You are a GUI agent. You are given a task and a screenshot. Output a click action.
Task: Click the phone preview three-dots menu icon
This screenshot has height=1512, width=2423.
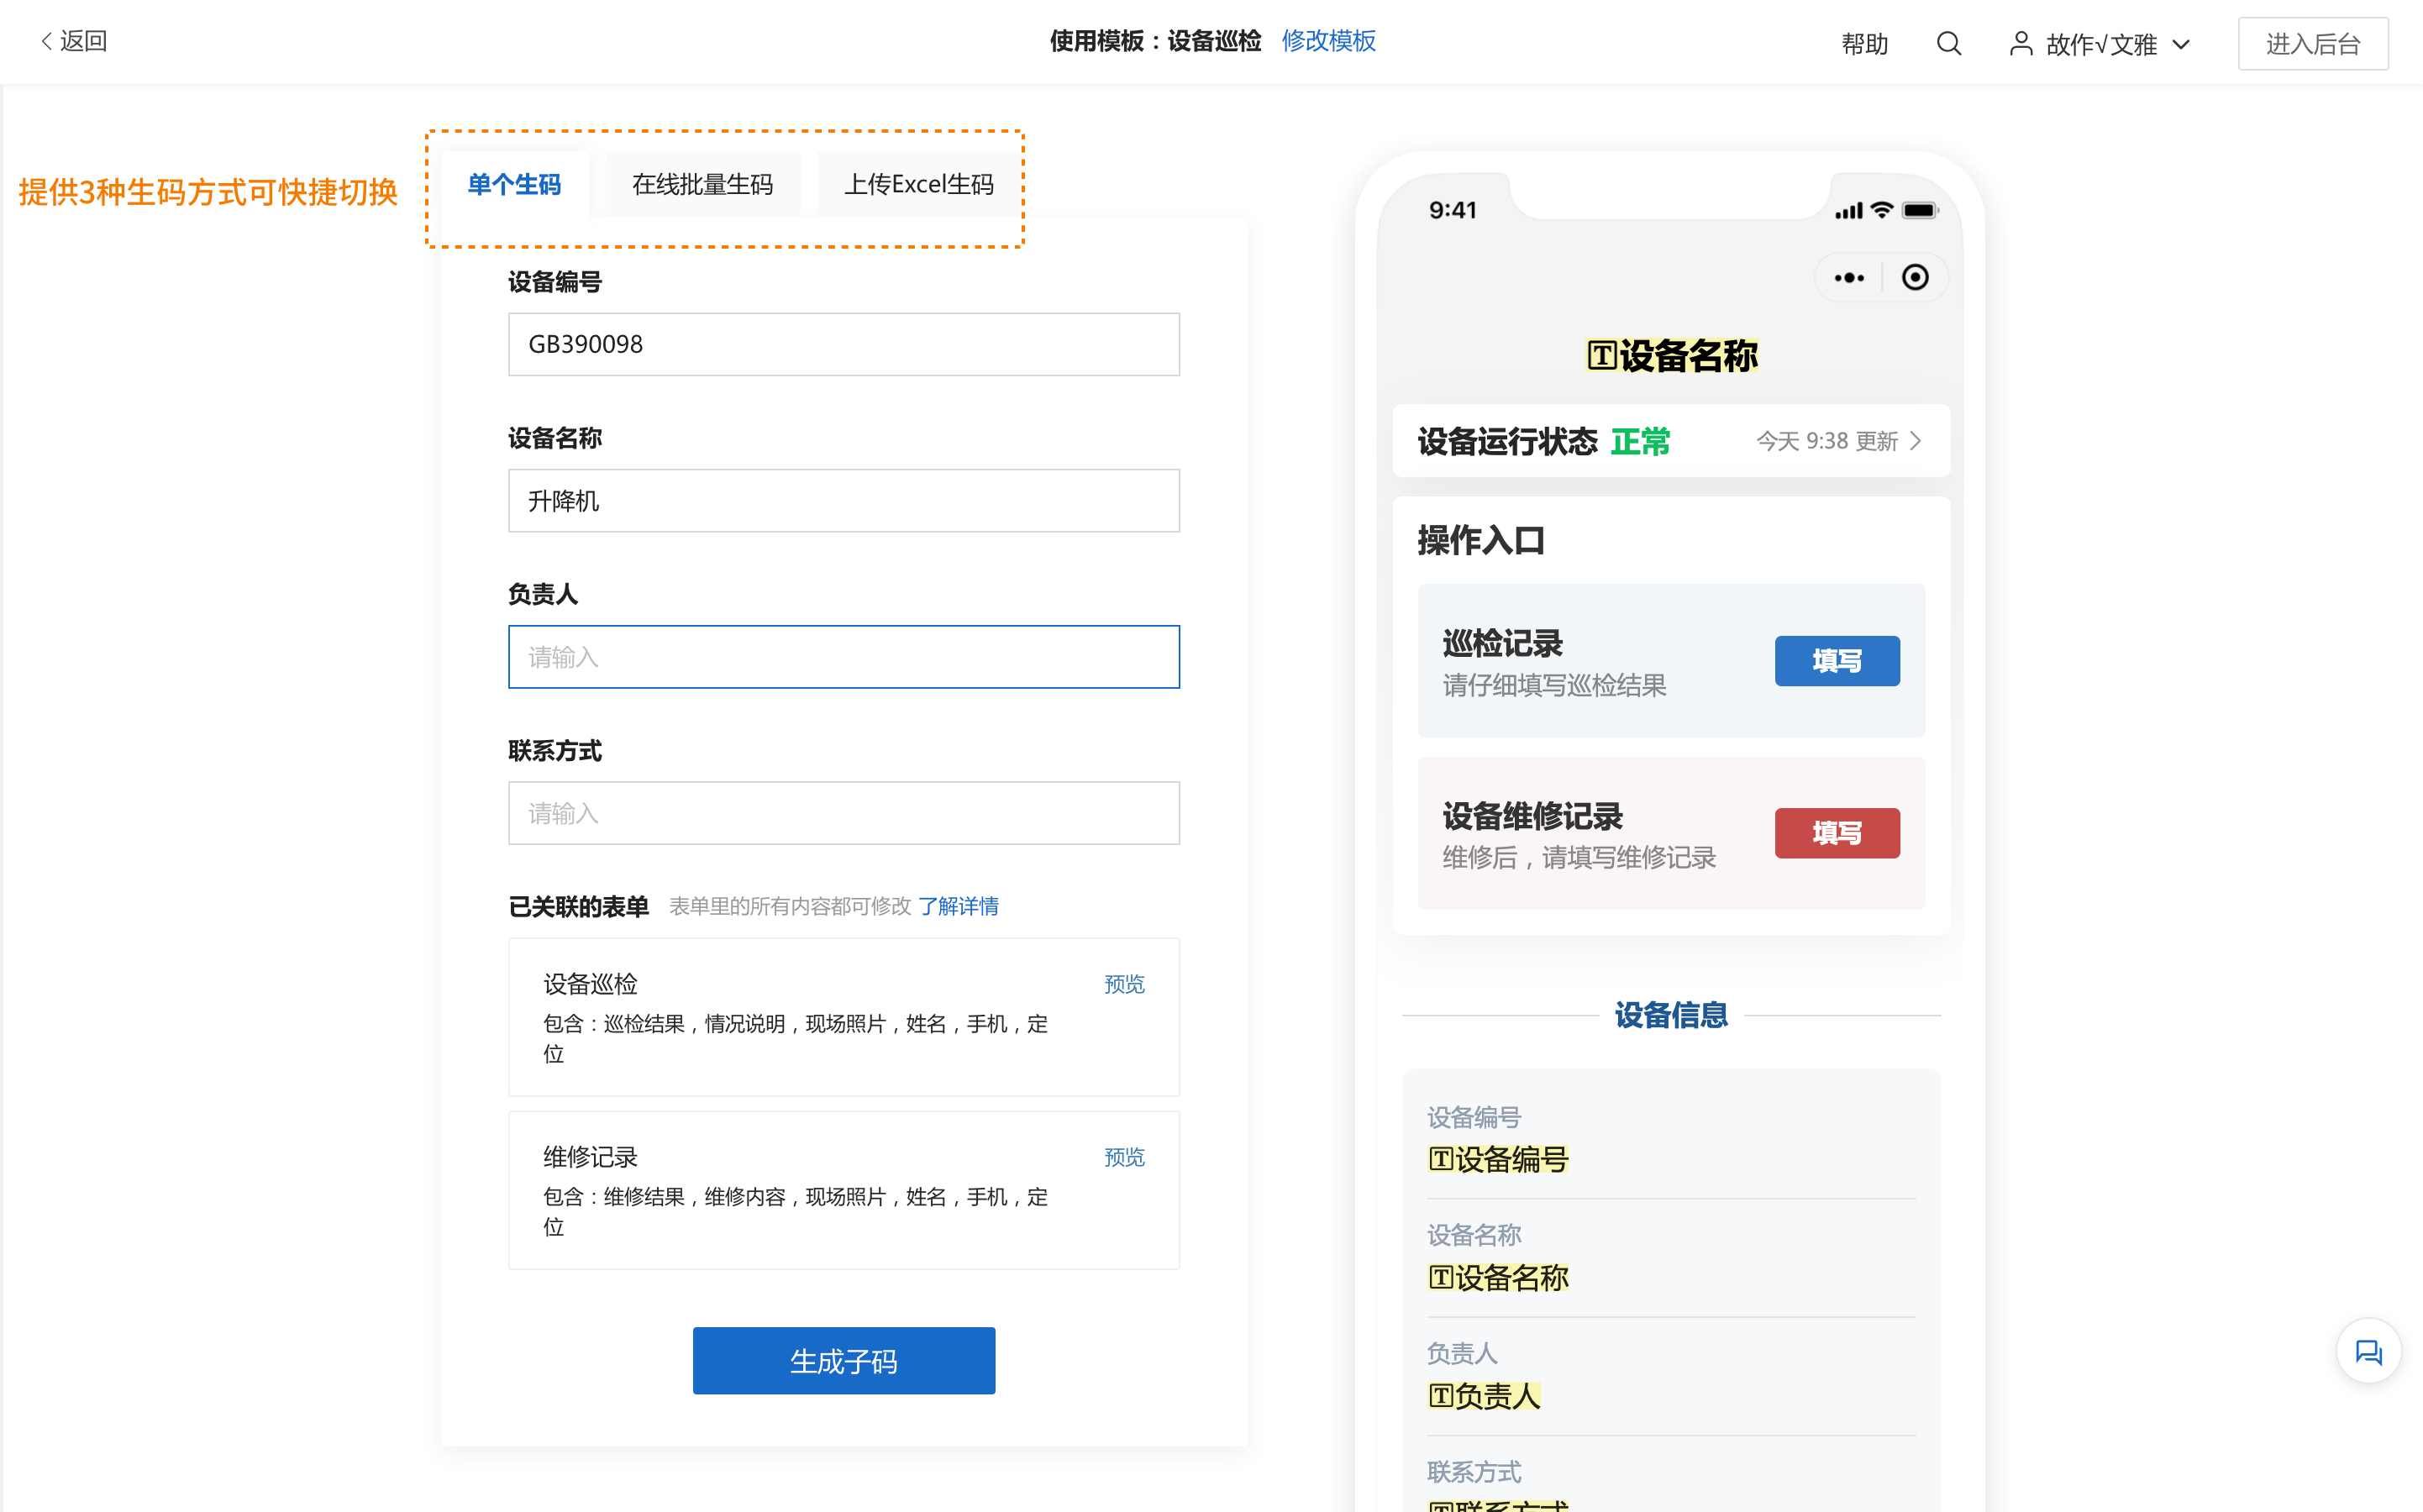tap(1849, 278)
